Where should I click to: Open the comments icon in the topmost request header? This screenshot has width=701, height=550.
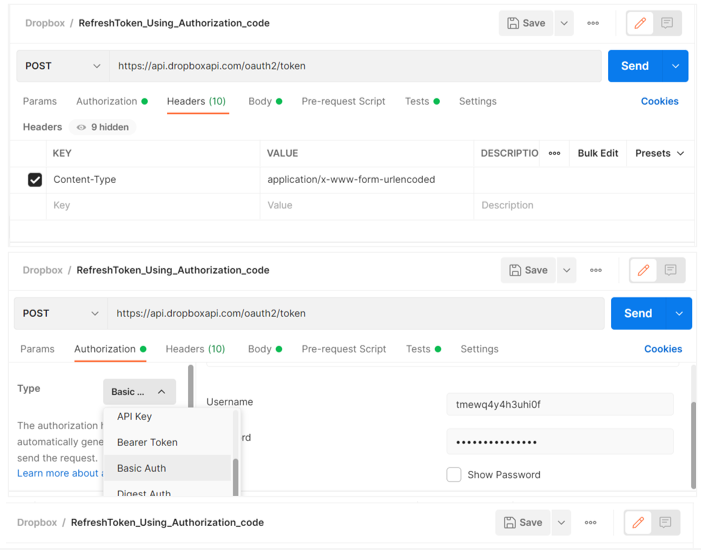coord(667,23)
